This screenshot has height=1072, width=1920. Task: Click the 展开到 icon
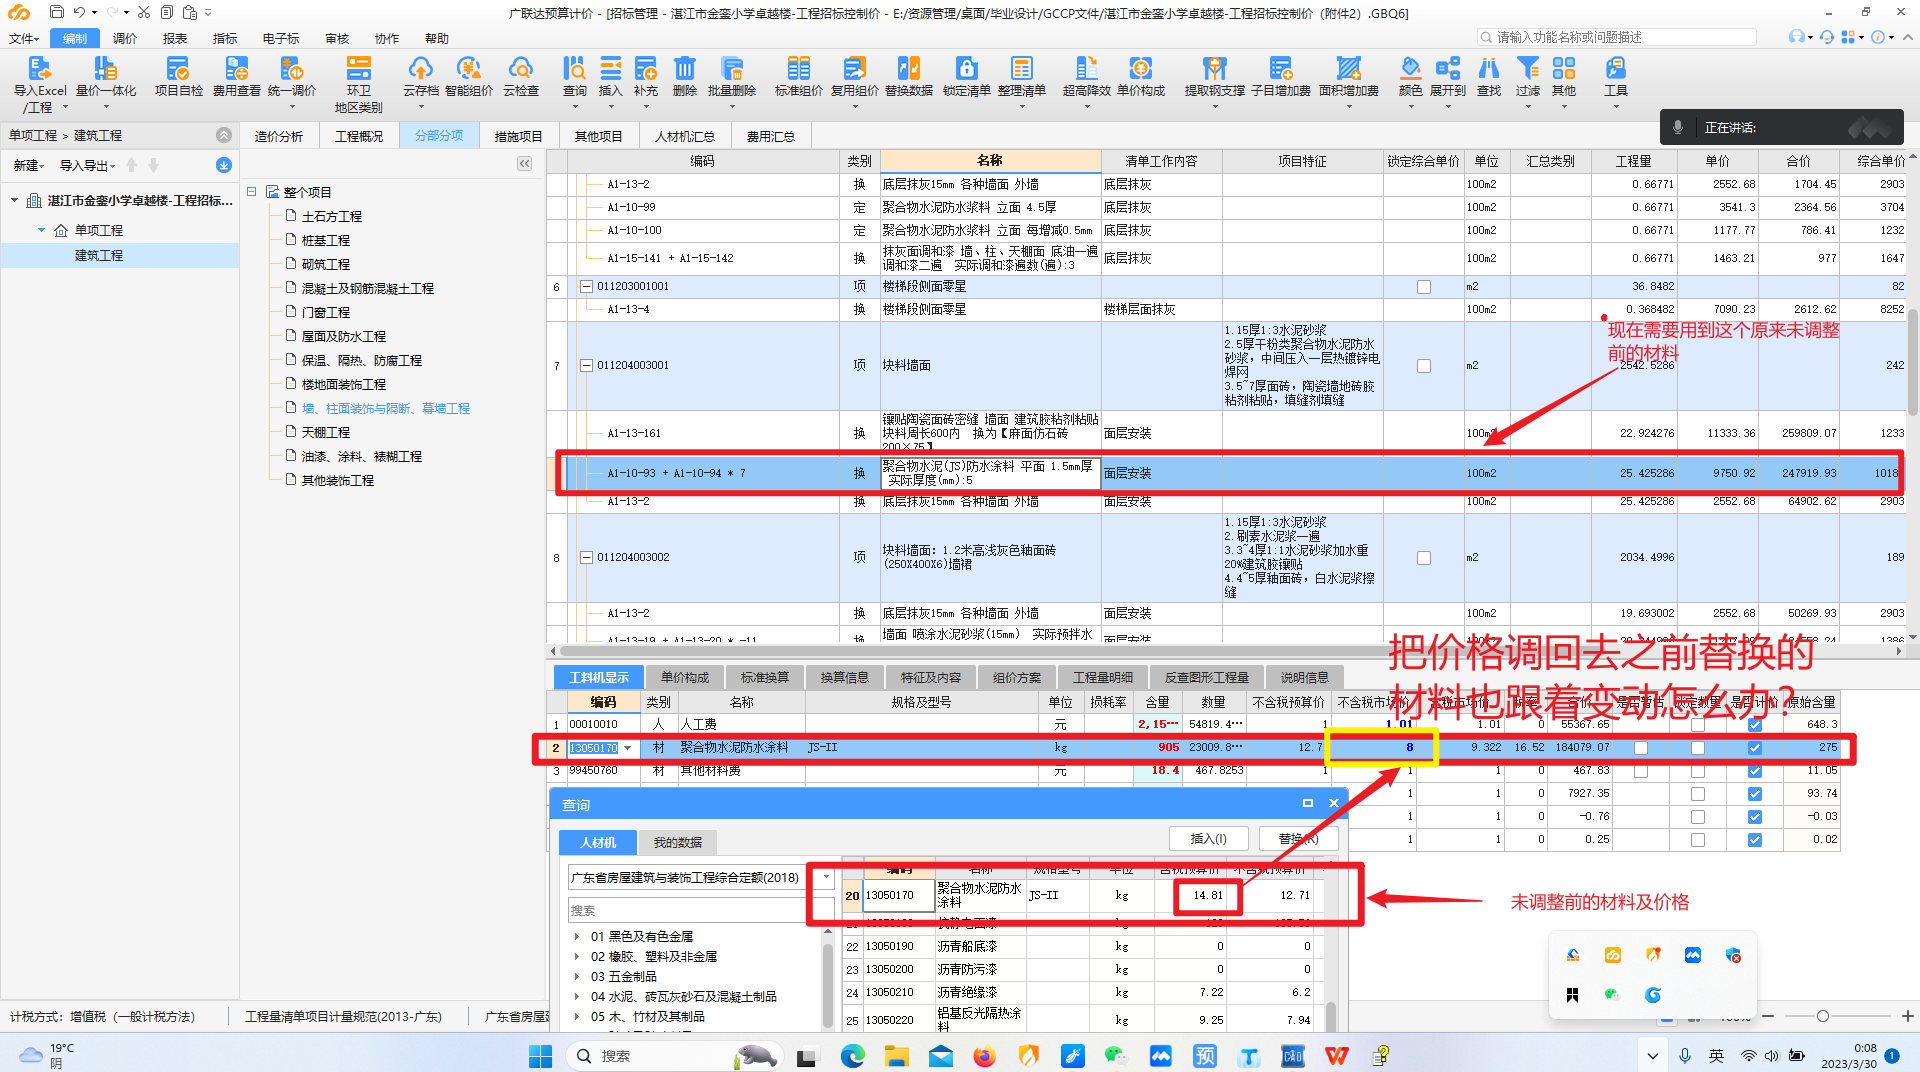click(1447, 76)
